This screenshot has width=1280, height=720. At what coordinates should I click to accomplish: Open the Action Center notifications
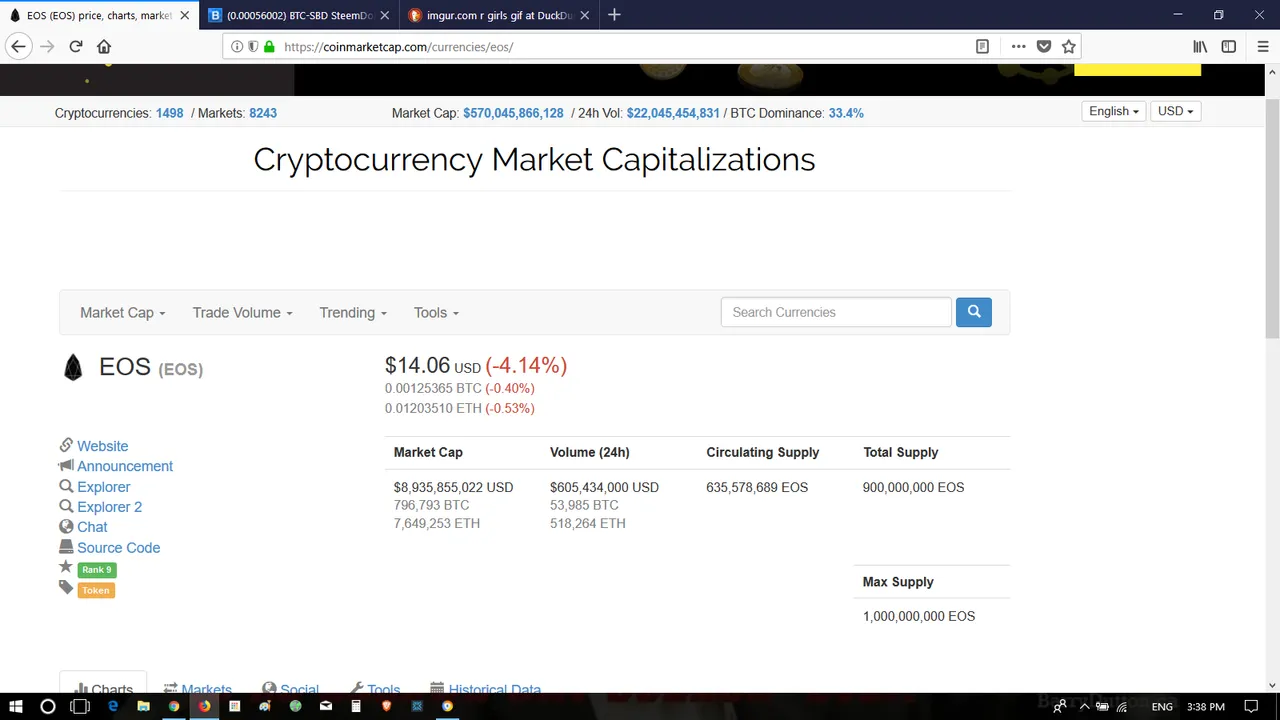(1250, 707)
